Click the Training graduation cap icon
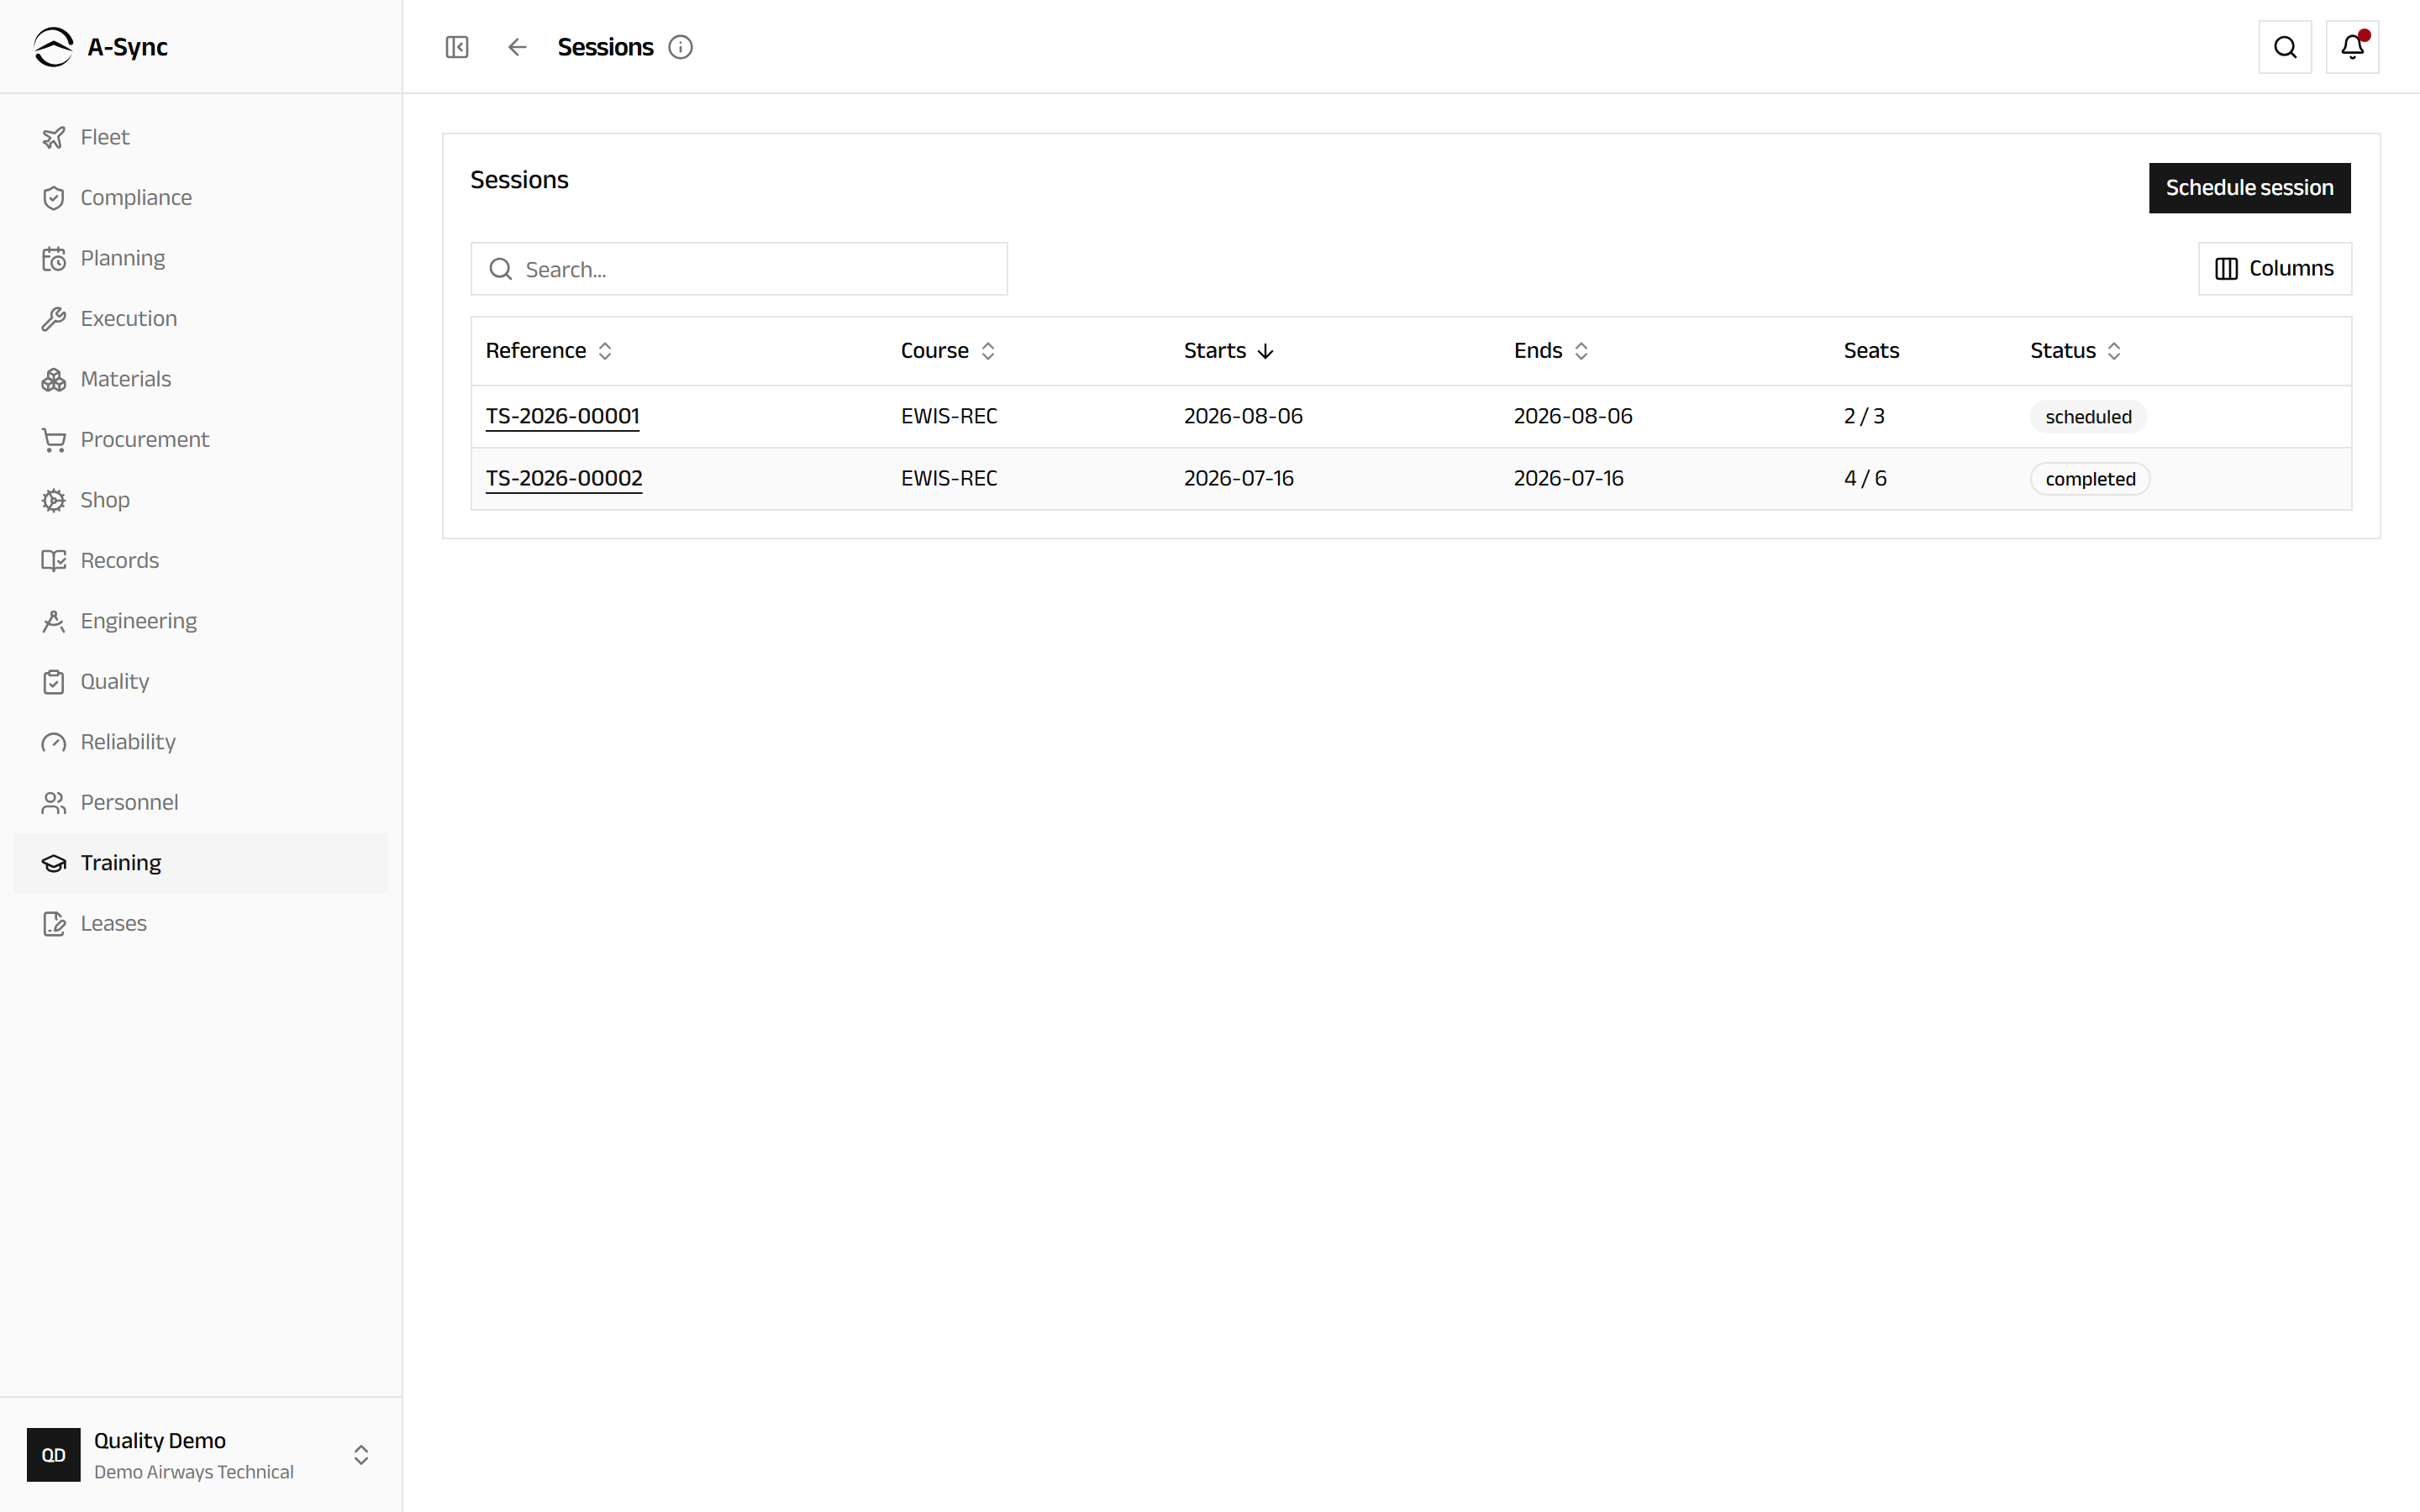The width and height of the screenshot is (2420, 1512). pyautogui.click(x=54, y=863)
